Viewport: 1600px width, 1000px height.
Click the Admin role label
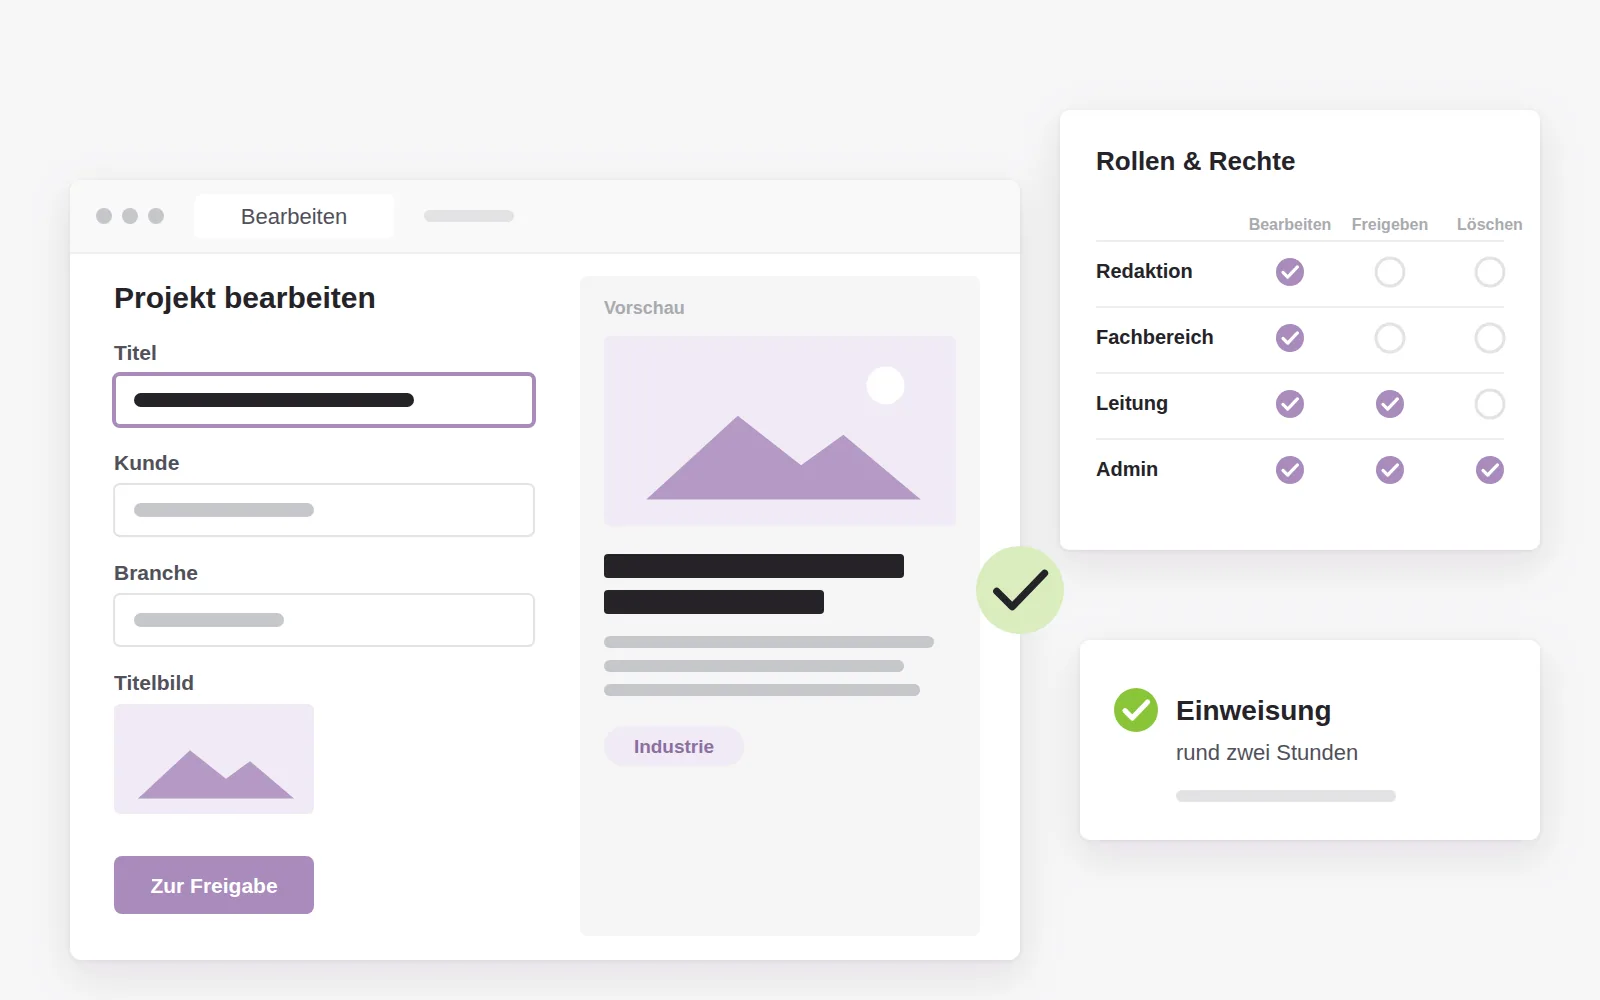(1127, 469)
